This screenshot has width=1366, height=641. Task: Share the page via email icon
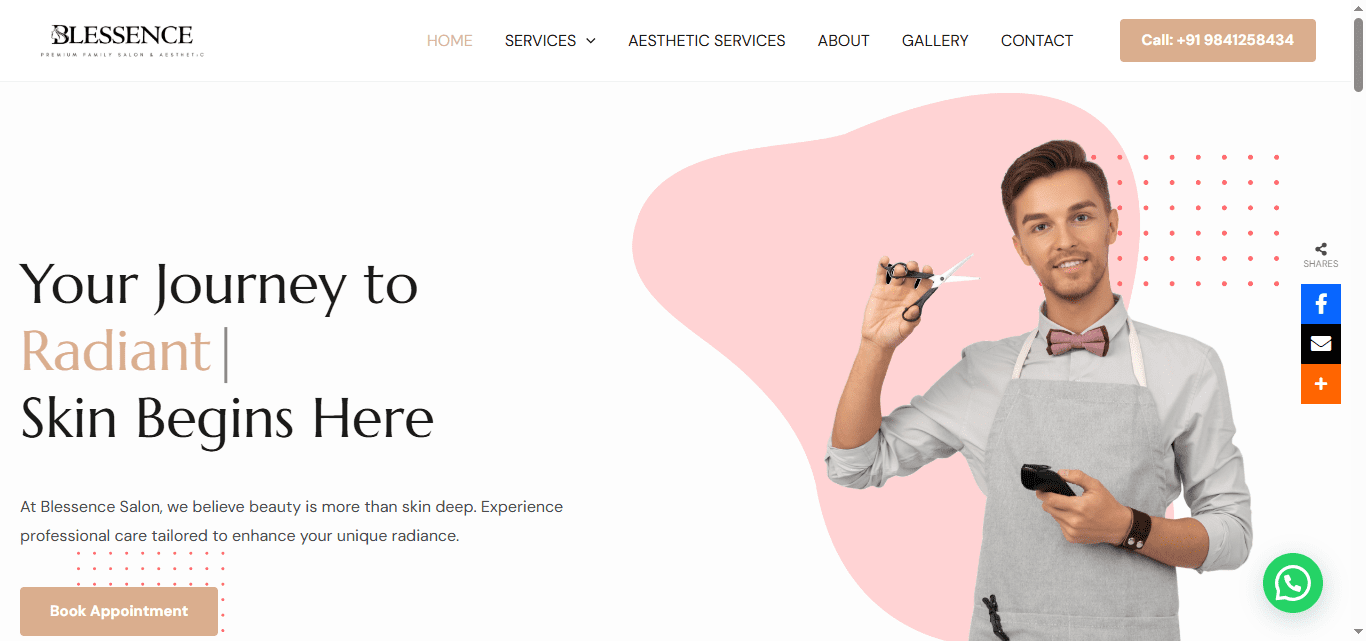pos(1320,344)
